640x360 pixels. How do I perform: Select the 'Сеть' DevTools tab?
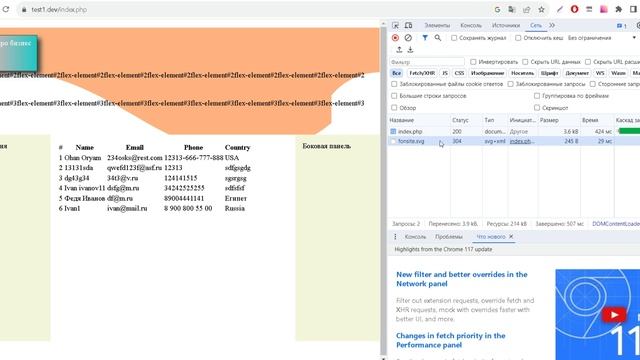click(536, 25)
